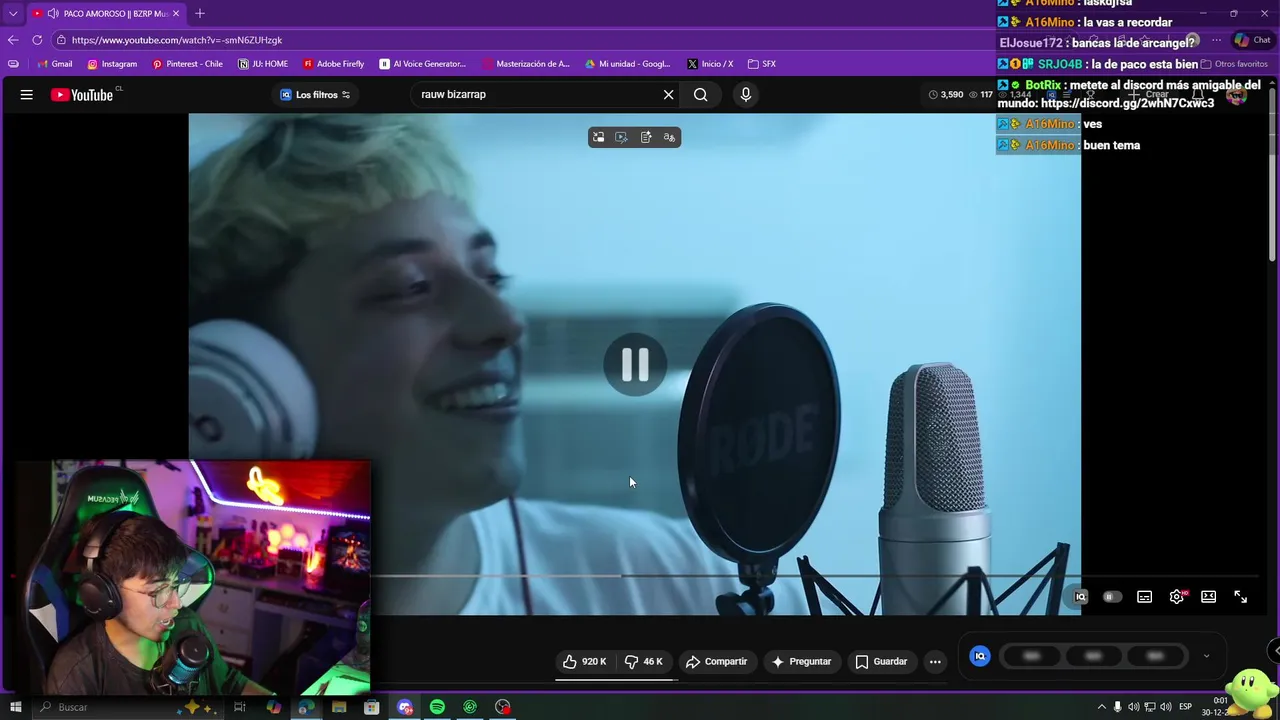
Task: Open a new browser tab
Action: 200,13
